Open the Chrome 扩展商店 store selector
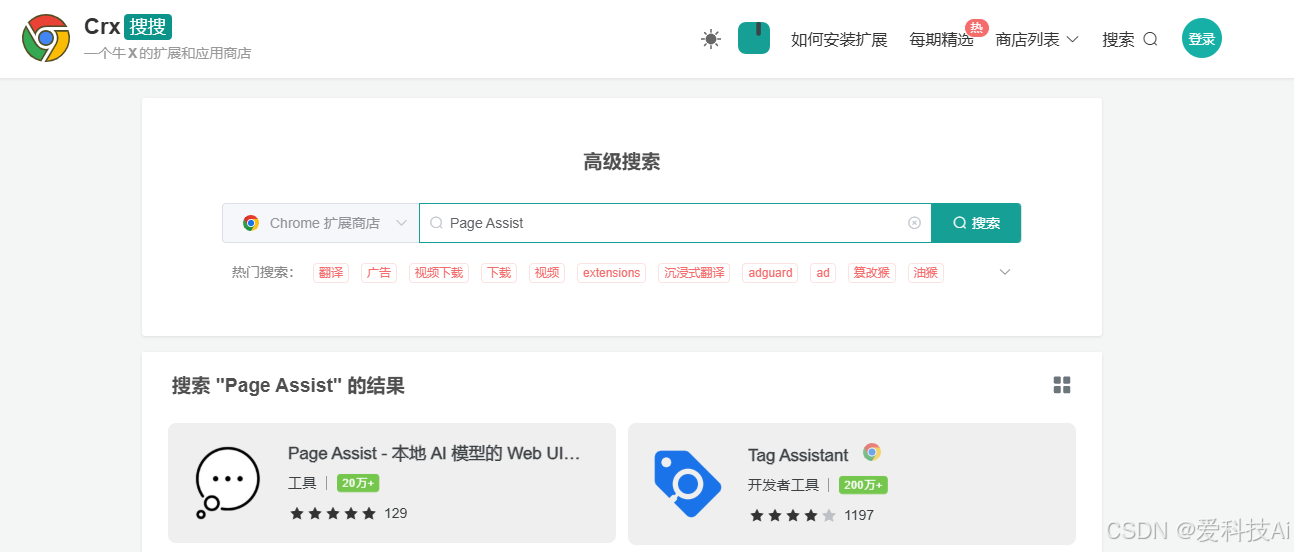Screen dimensions: 1294x552 point(321,223)
